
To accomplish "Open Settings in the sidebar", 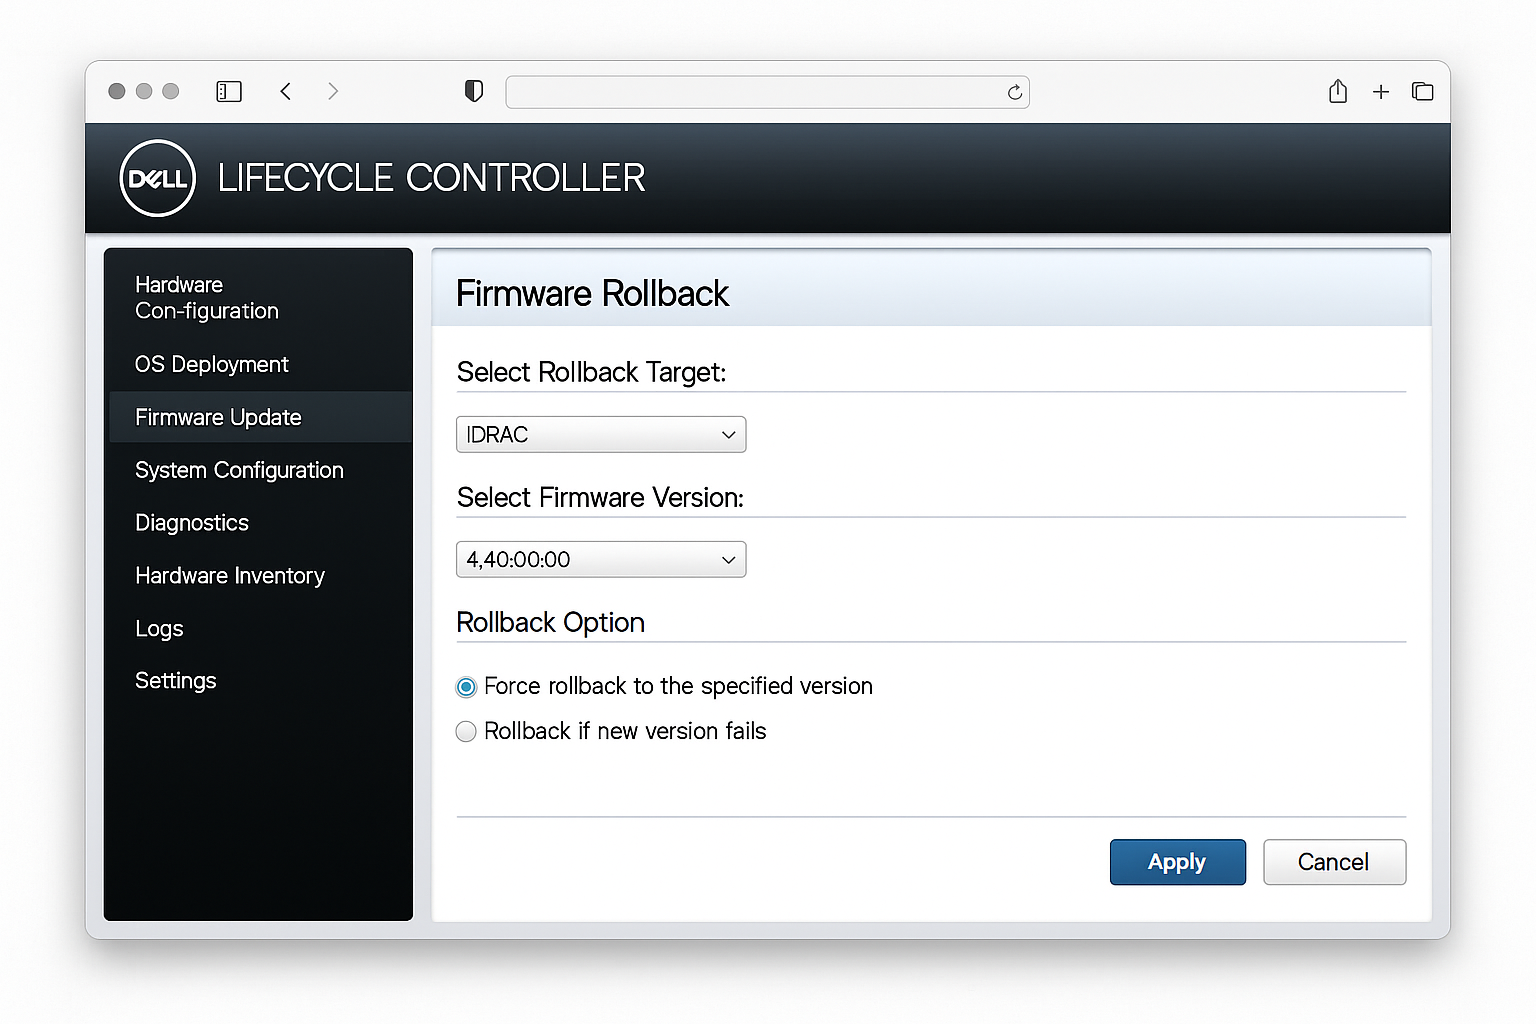I will [x=176, y=681].
